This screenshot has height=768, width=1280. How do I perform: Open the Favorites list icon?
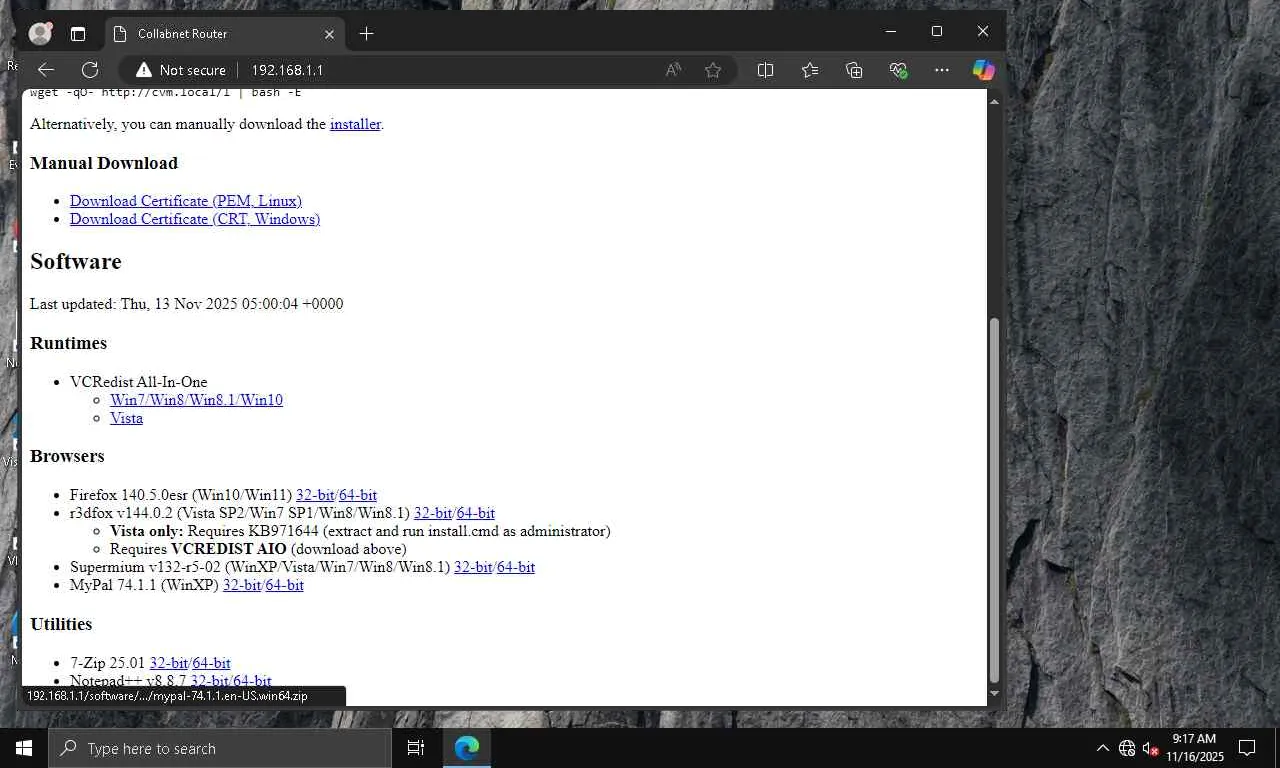pos(810,70)
